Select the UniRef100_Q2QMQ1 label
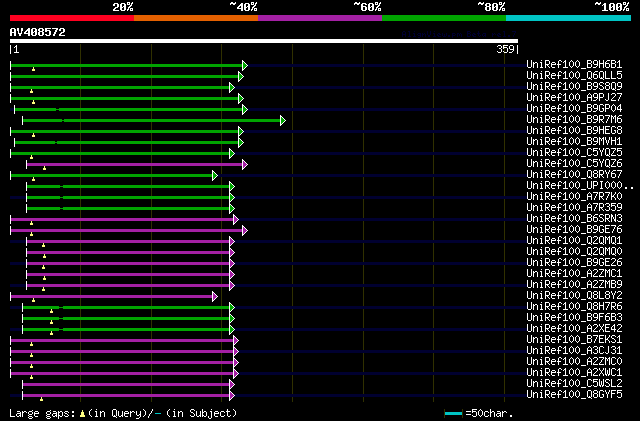The image size is (640, 421). tap(574, 241)
